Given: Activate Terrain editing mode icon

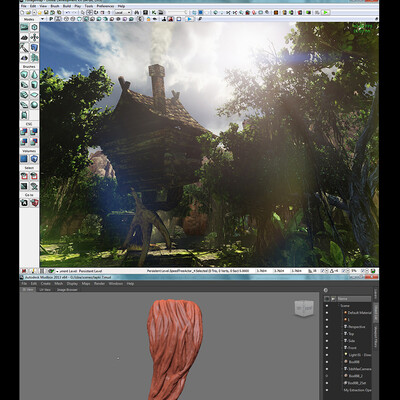Looking at the screenshot, I should (24, 38).
